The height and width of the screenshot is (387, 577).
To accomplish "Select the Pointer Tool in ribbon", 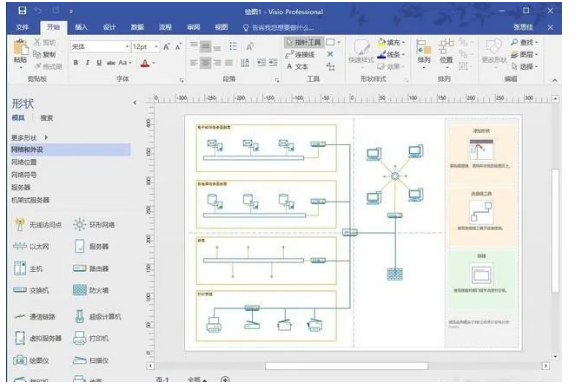I will click(x=304, y=42).
